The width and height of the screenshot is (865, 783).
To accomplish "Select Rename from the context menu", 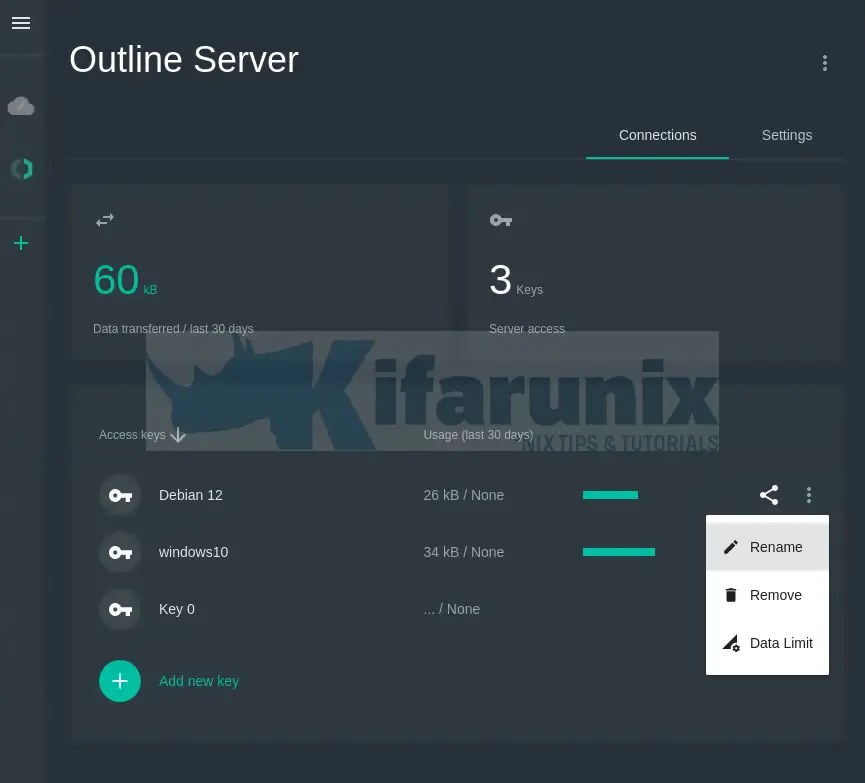I will coord(776,547).
